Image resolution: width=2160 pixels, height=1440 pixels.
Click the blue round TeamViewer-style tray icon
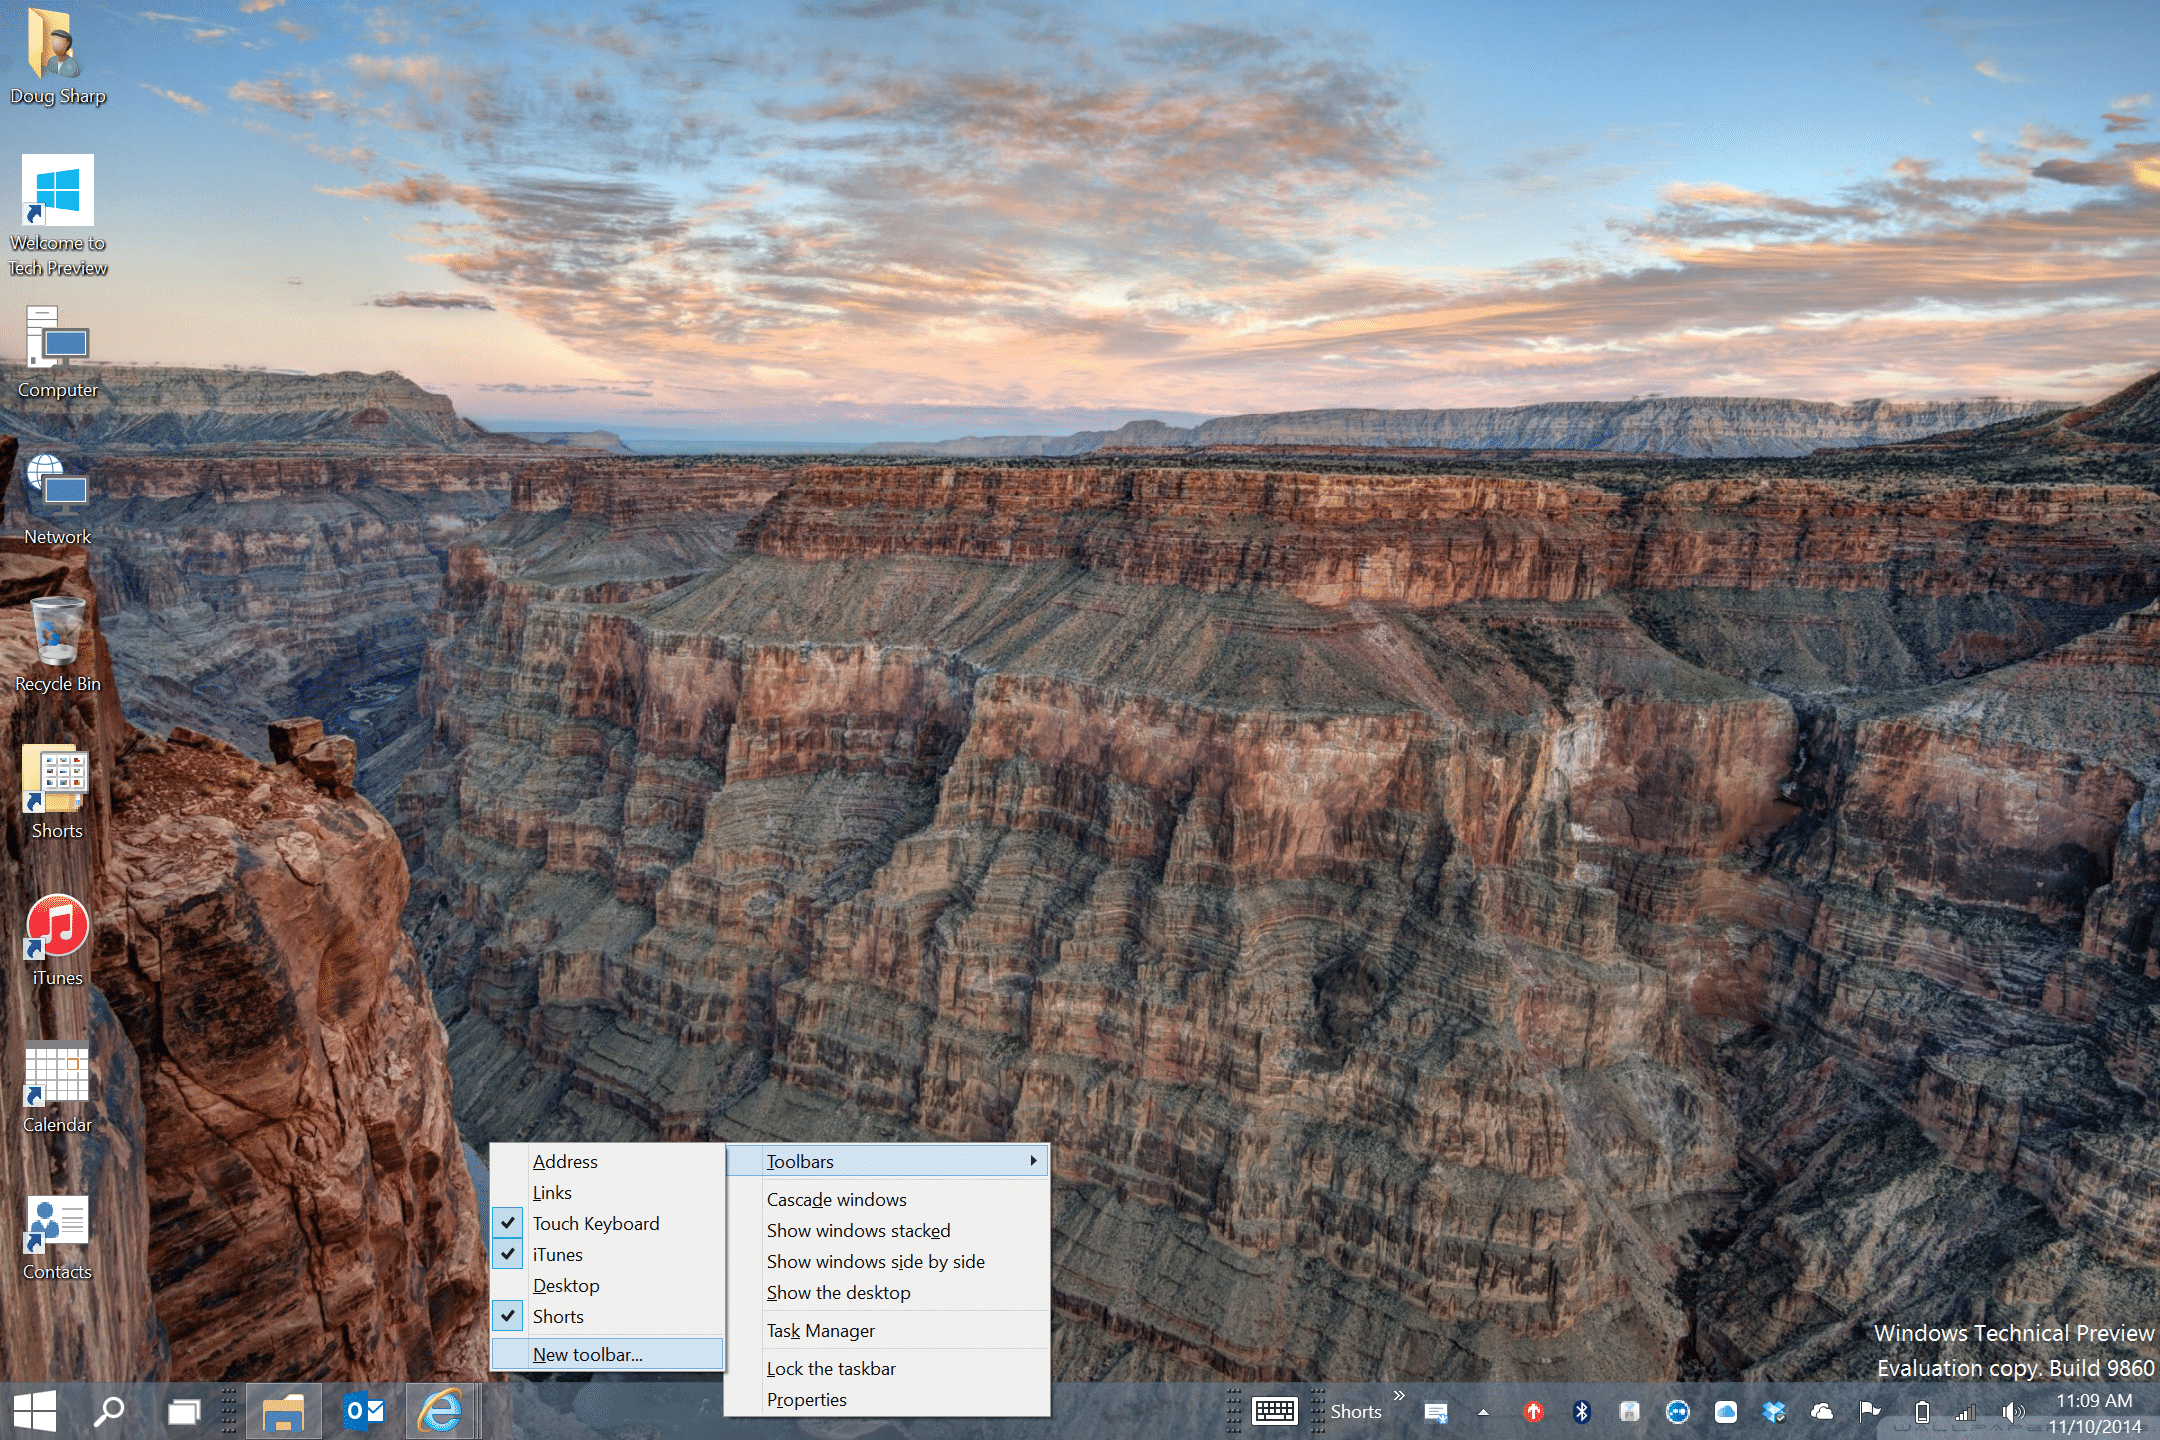1677,1412
